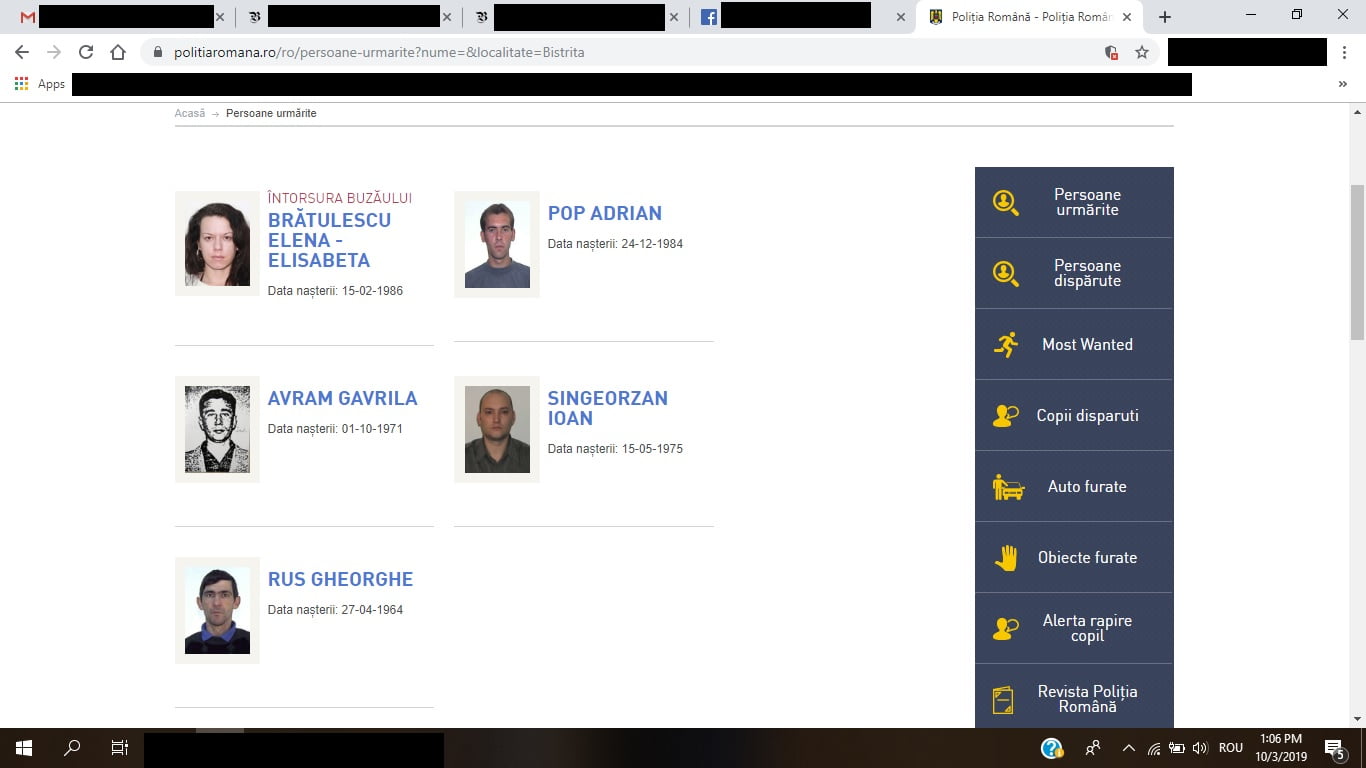Click Brătulescu Elena photo thumbnail

217,244
